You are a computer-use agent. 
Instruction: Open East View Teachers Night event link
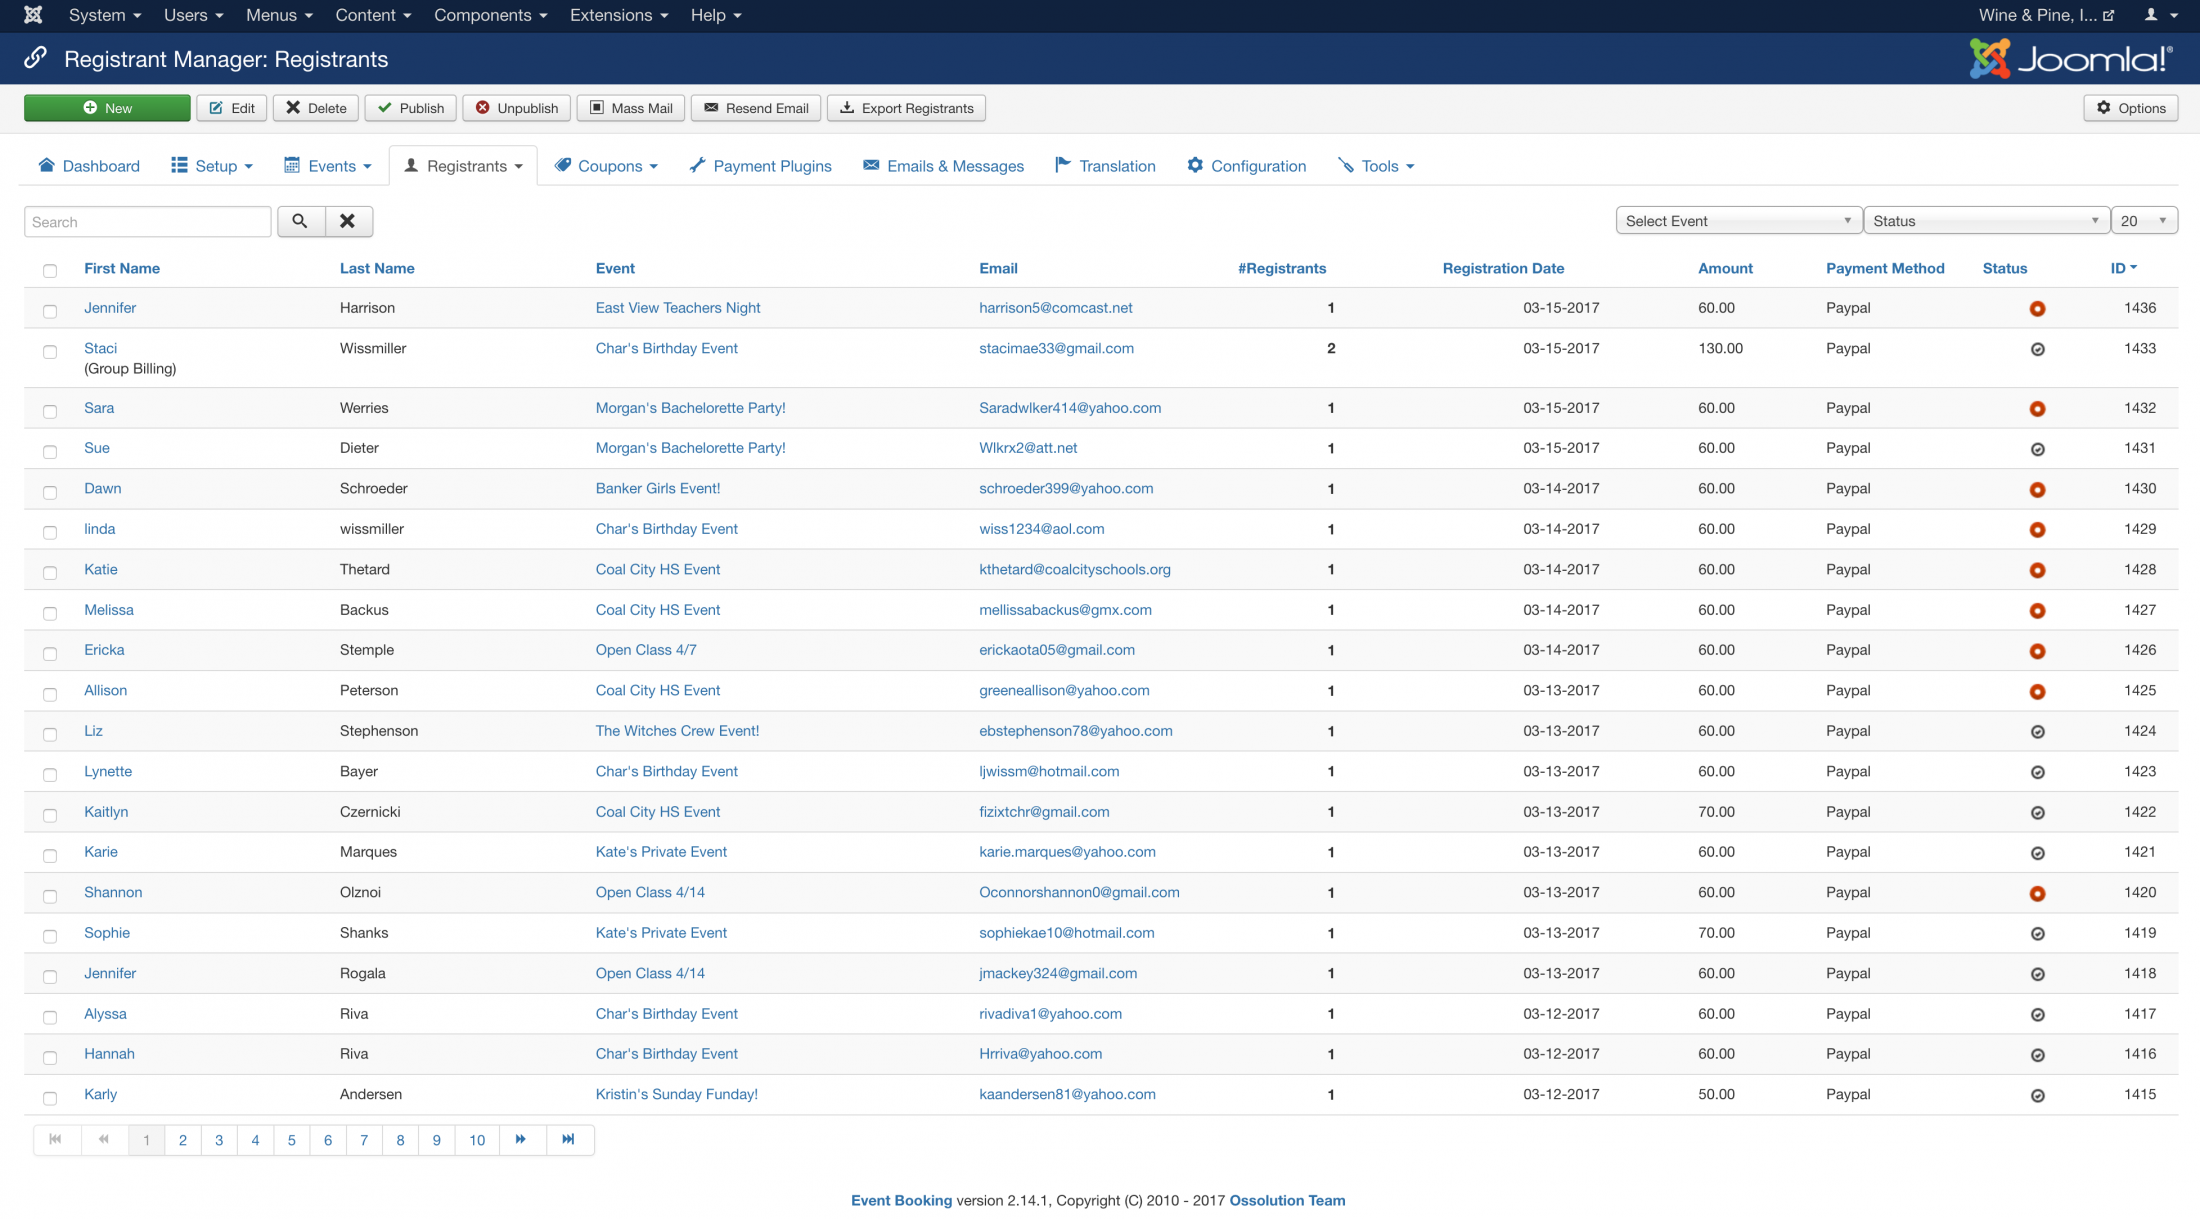(x=677, y=308)
